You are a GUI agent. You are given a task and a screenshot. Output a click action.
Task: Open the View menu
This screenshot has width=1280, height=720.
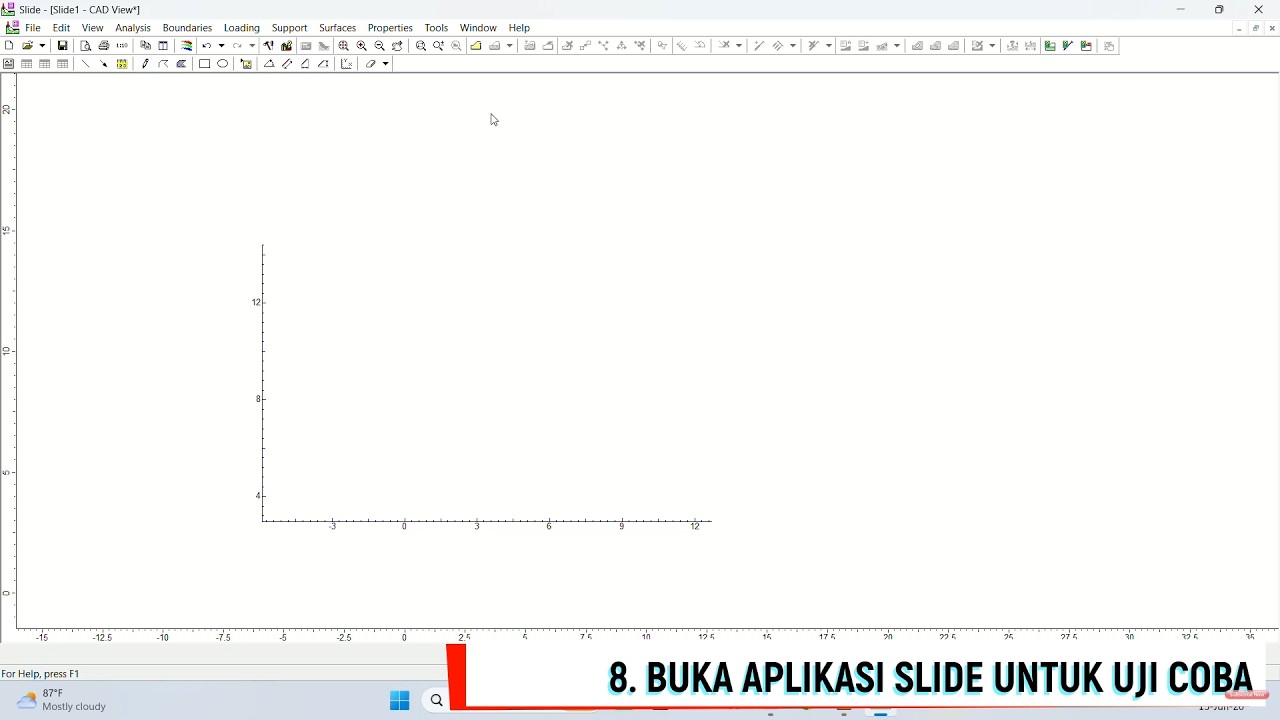tap(93, 28)
